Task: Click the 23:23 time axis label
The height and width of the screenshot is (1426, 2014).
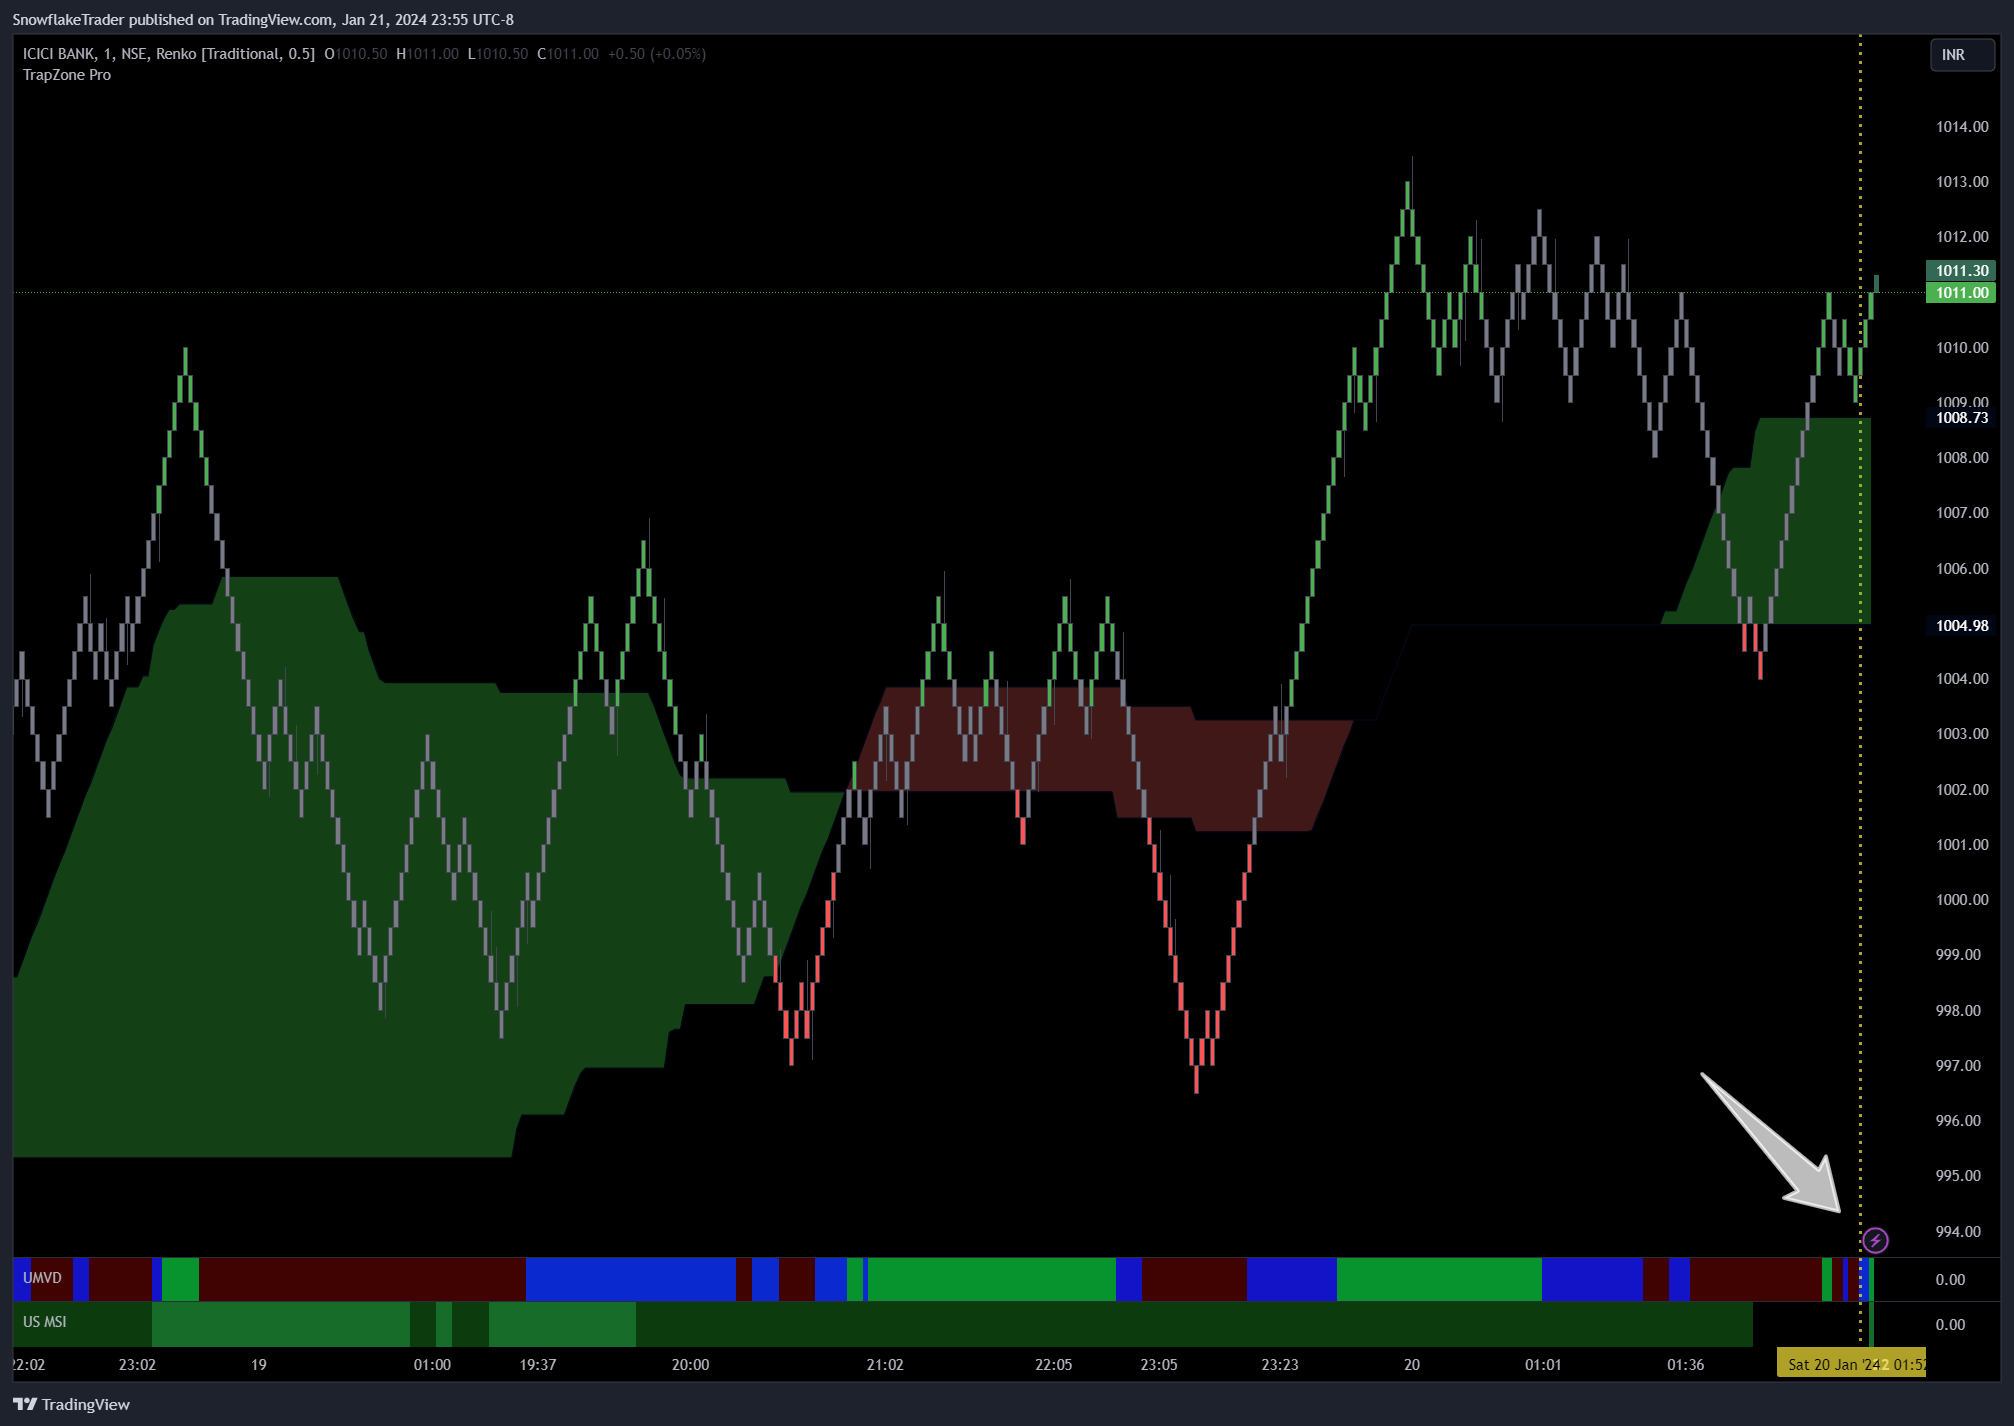Action: (x=1279, y=1364)
